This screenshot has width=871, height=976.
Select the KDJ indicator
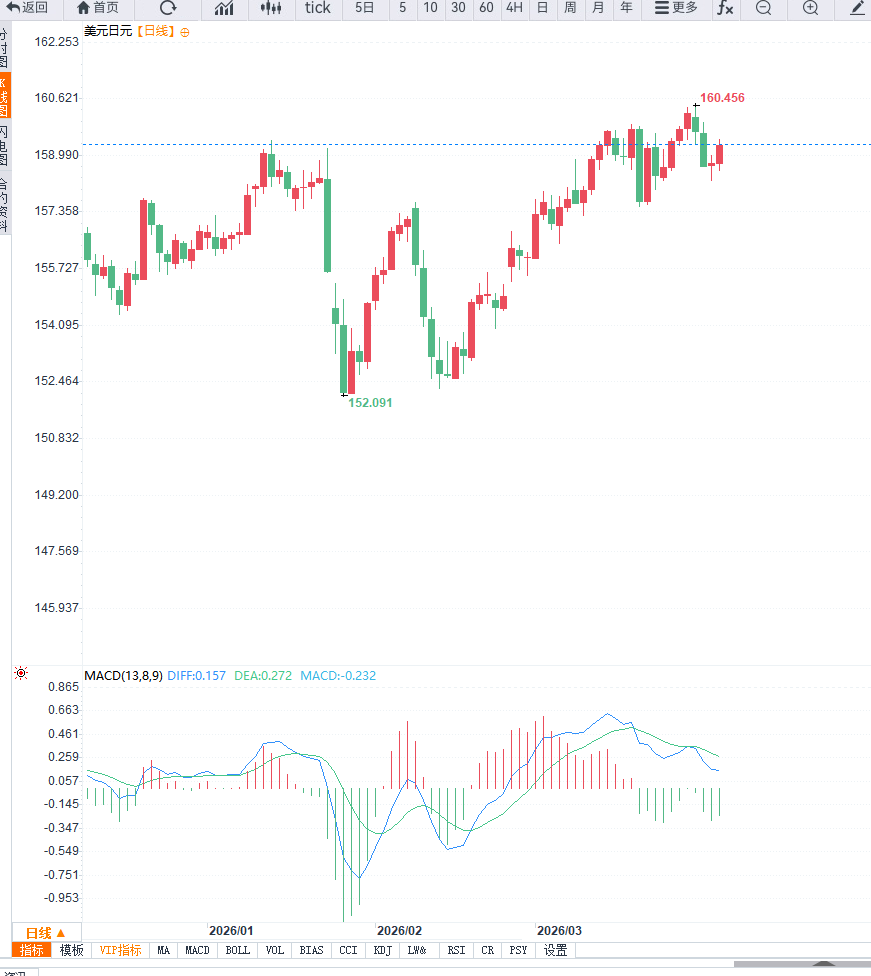pos(382,950)
